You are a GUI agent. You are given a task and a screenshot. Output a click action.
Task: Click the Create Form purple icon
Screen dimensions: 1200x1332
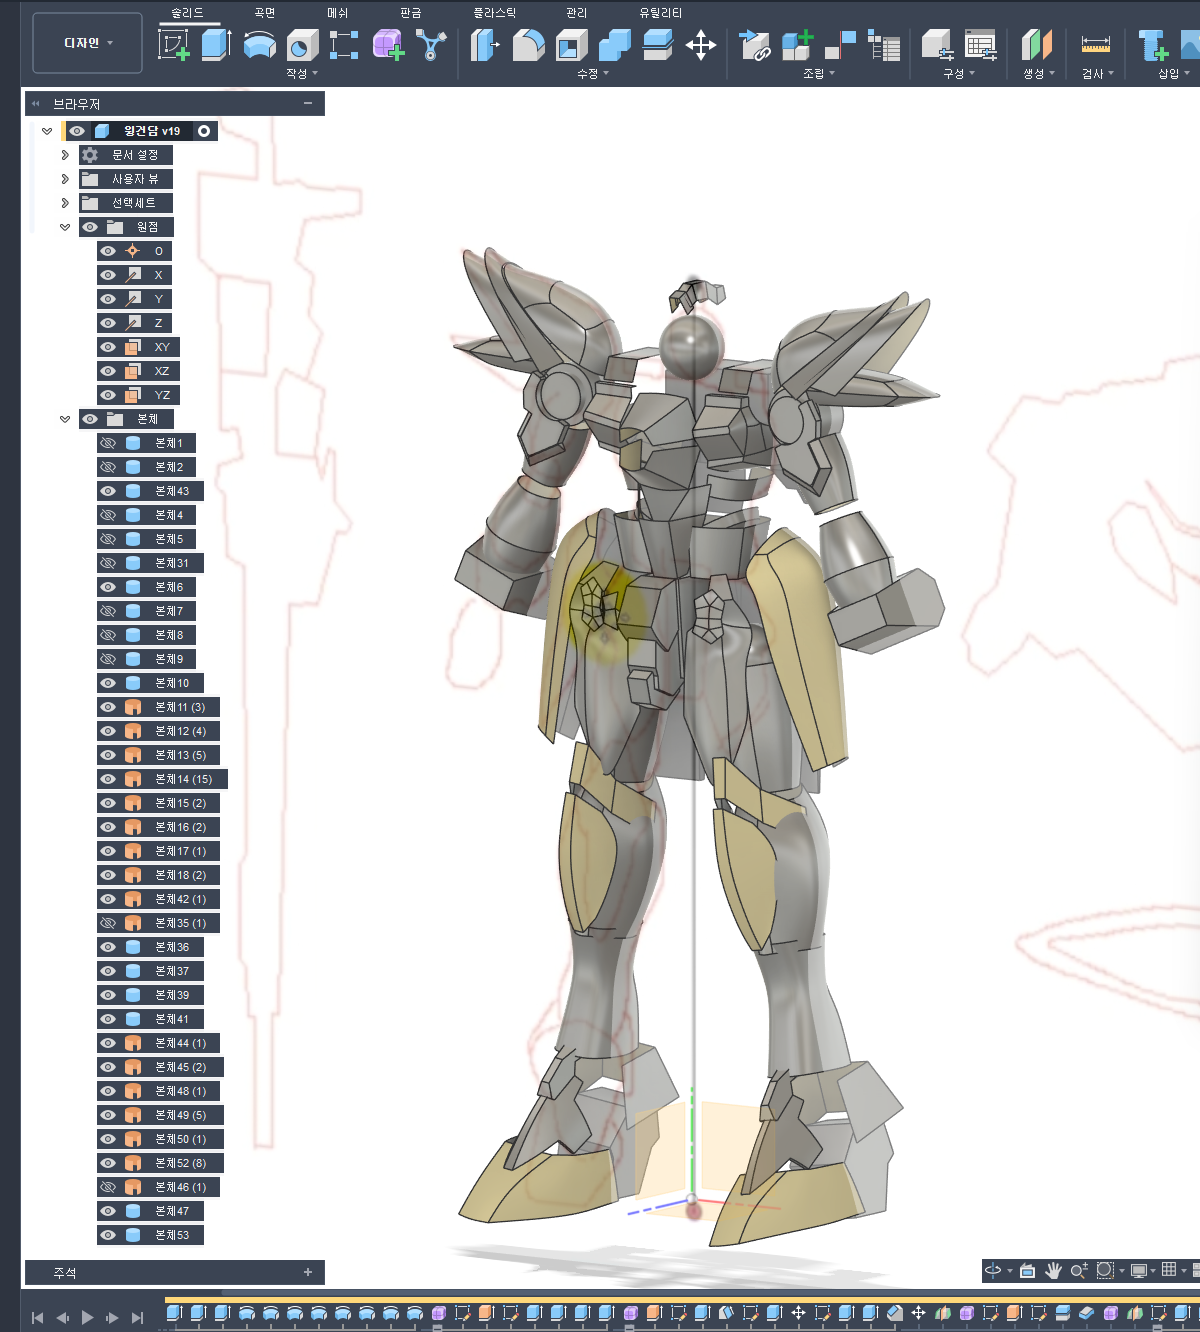click(x=388, y=45)
